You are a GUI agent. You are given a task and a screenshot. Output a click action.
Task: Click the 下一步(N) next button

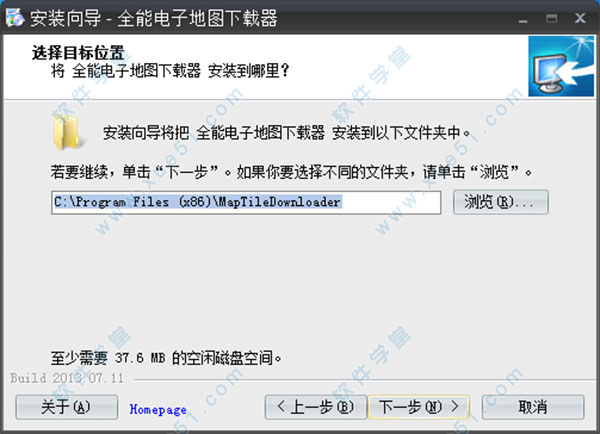pos(419,407)
